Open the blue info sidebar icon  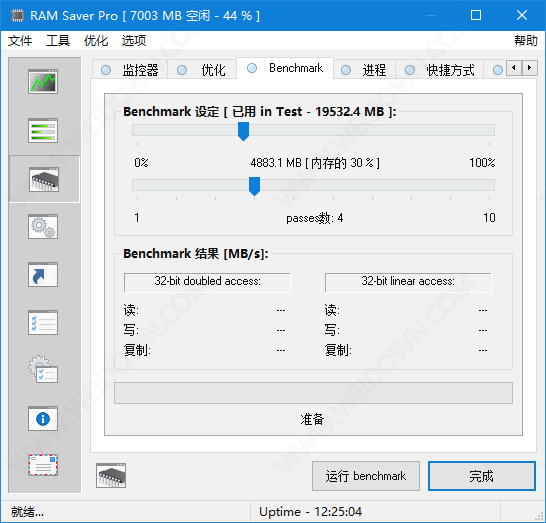click(43, 419)
